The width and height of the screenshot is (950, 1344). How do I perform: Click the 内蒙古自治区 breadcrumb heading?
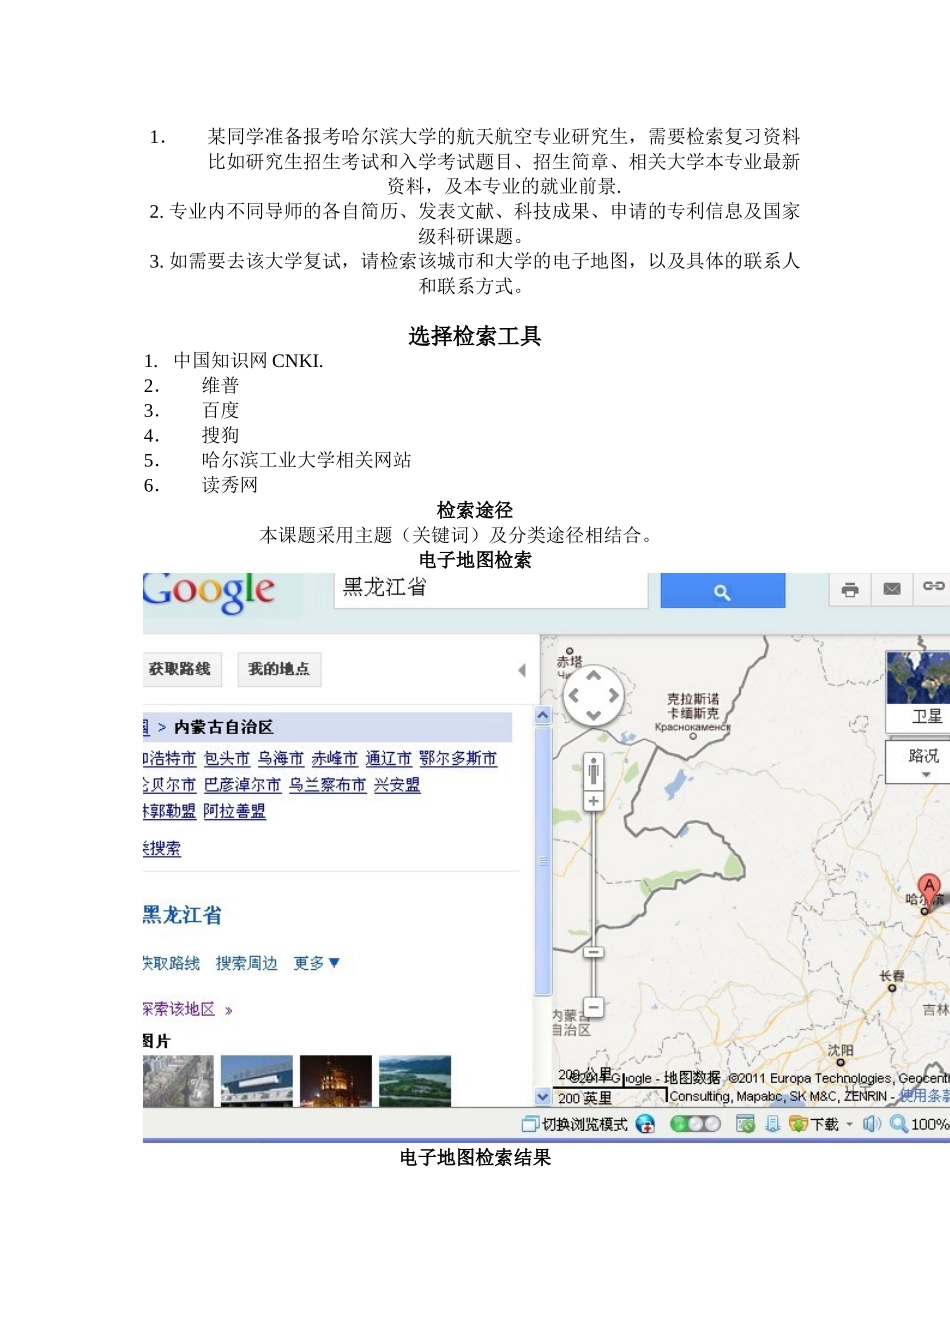coord(224,727)
